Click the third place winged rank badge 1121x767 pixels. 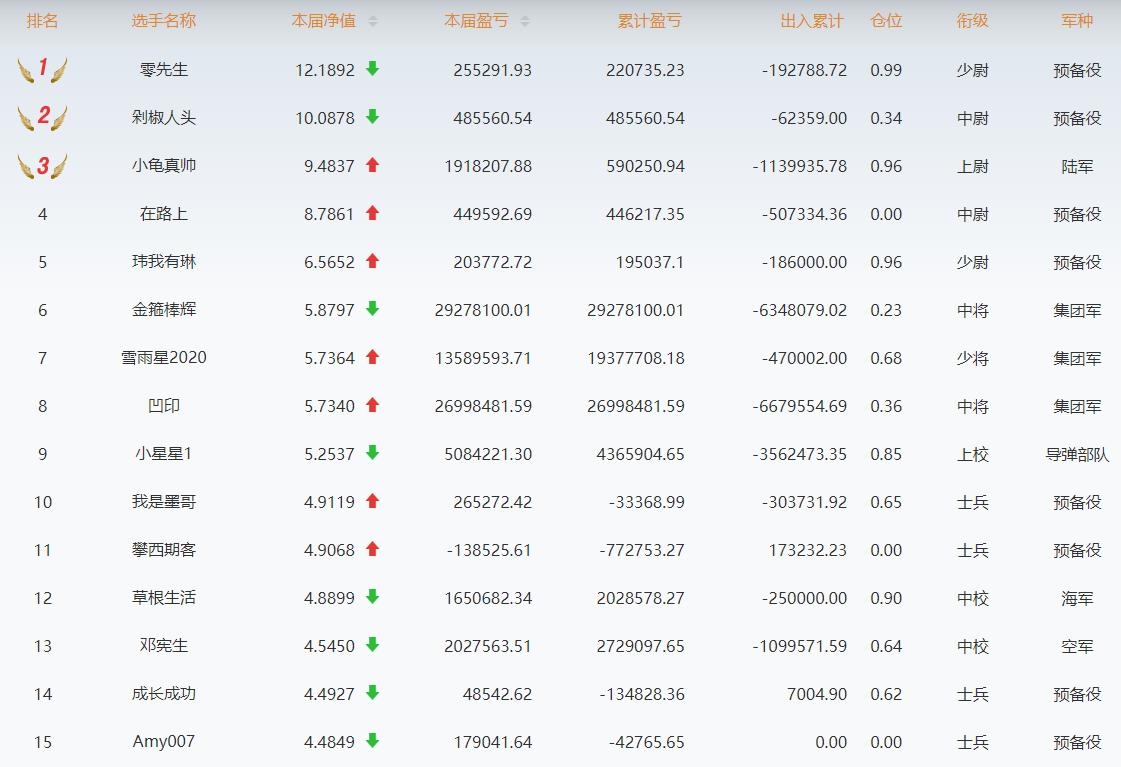coord(42,166)
